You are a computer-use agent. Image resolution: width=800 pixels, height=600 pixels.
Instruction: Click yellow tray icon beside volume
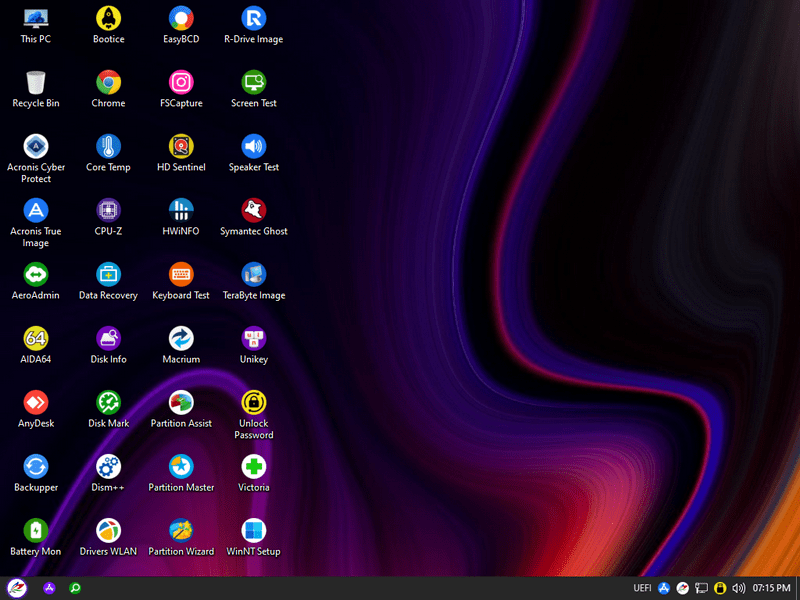pos(720,588)
